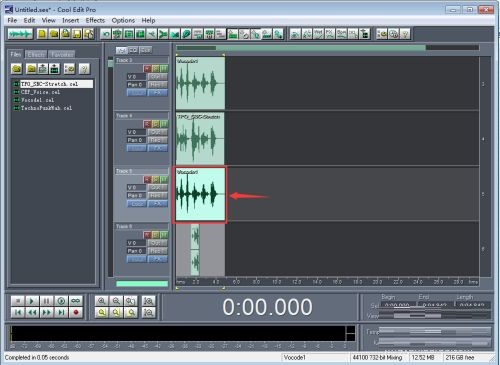Click the Undo toolbar icon
Screen dimensions: 500x365
(106, 34)
